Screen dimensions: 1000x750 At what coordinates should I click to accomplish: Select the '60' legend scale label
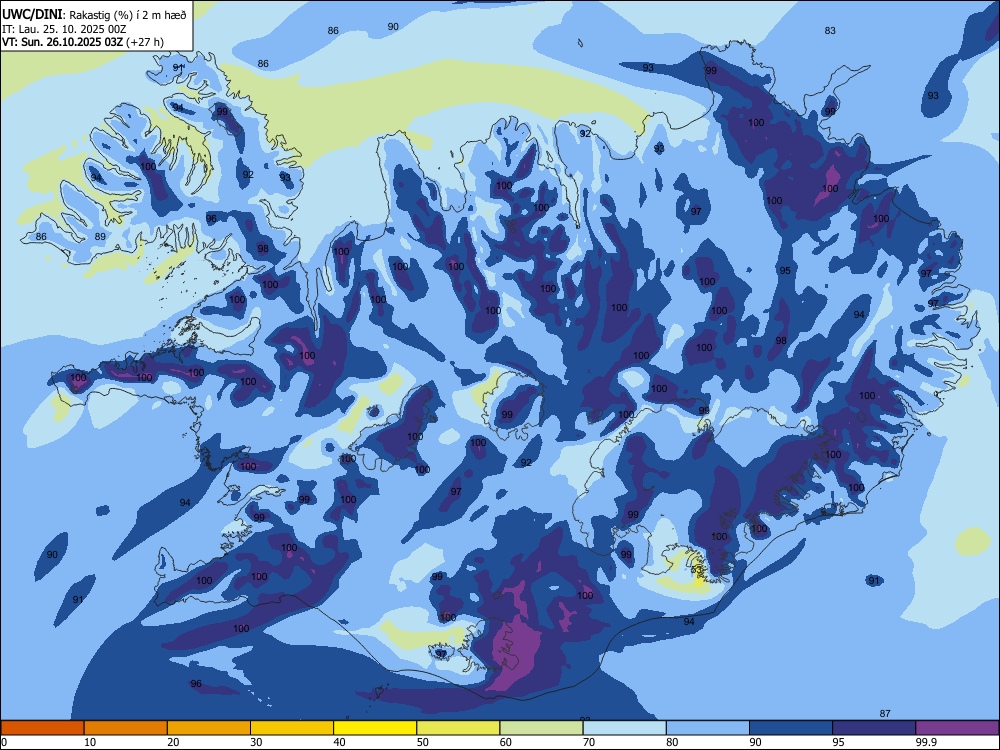(x=506, y=742)
